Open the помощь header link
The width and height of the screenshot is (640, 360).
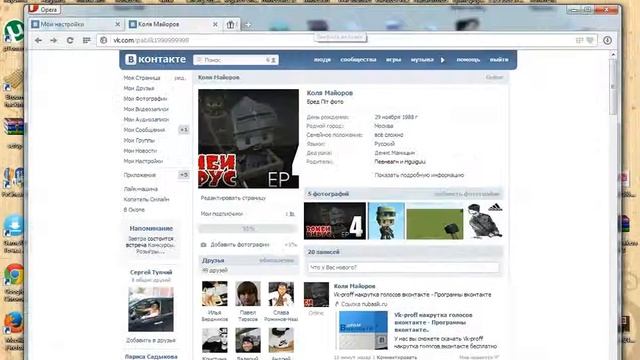[468, 60]
